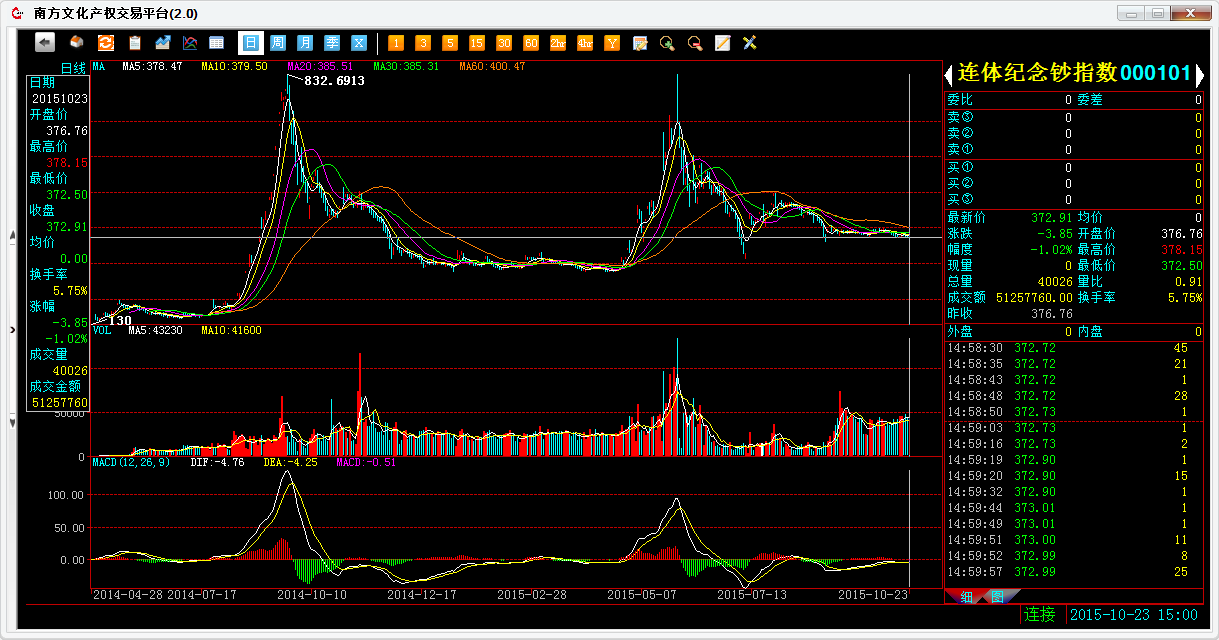The image size is (1219, 640).
Task: Click the orange refresh icon
Action: click(x=105, y=43)
